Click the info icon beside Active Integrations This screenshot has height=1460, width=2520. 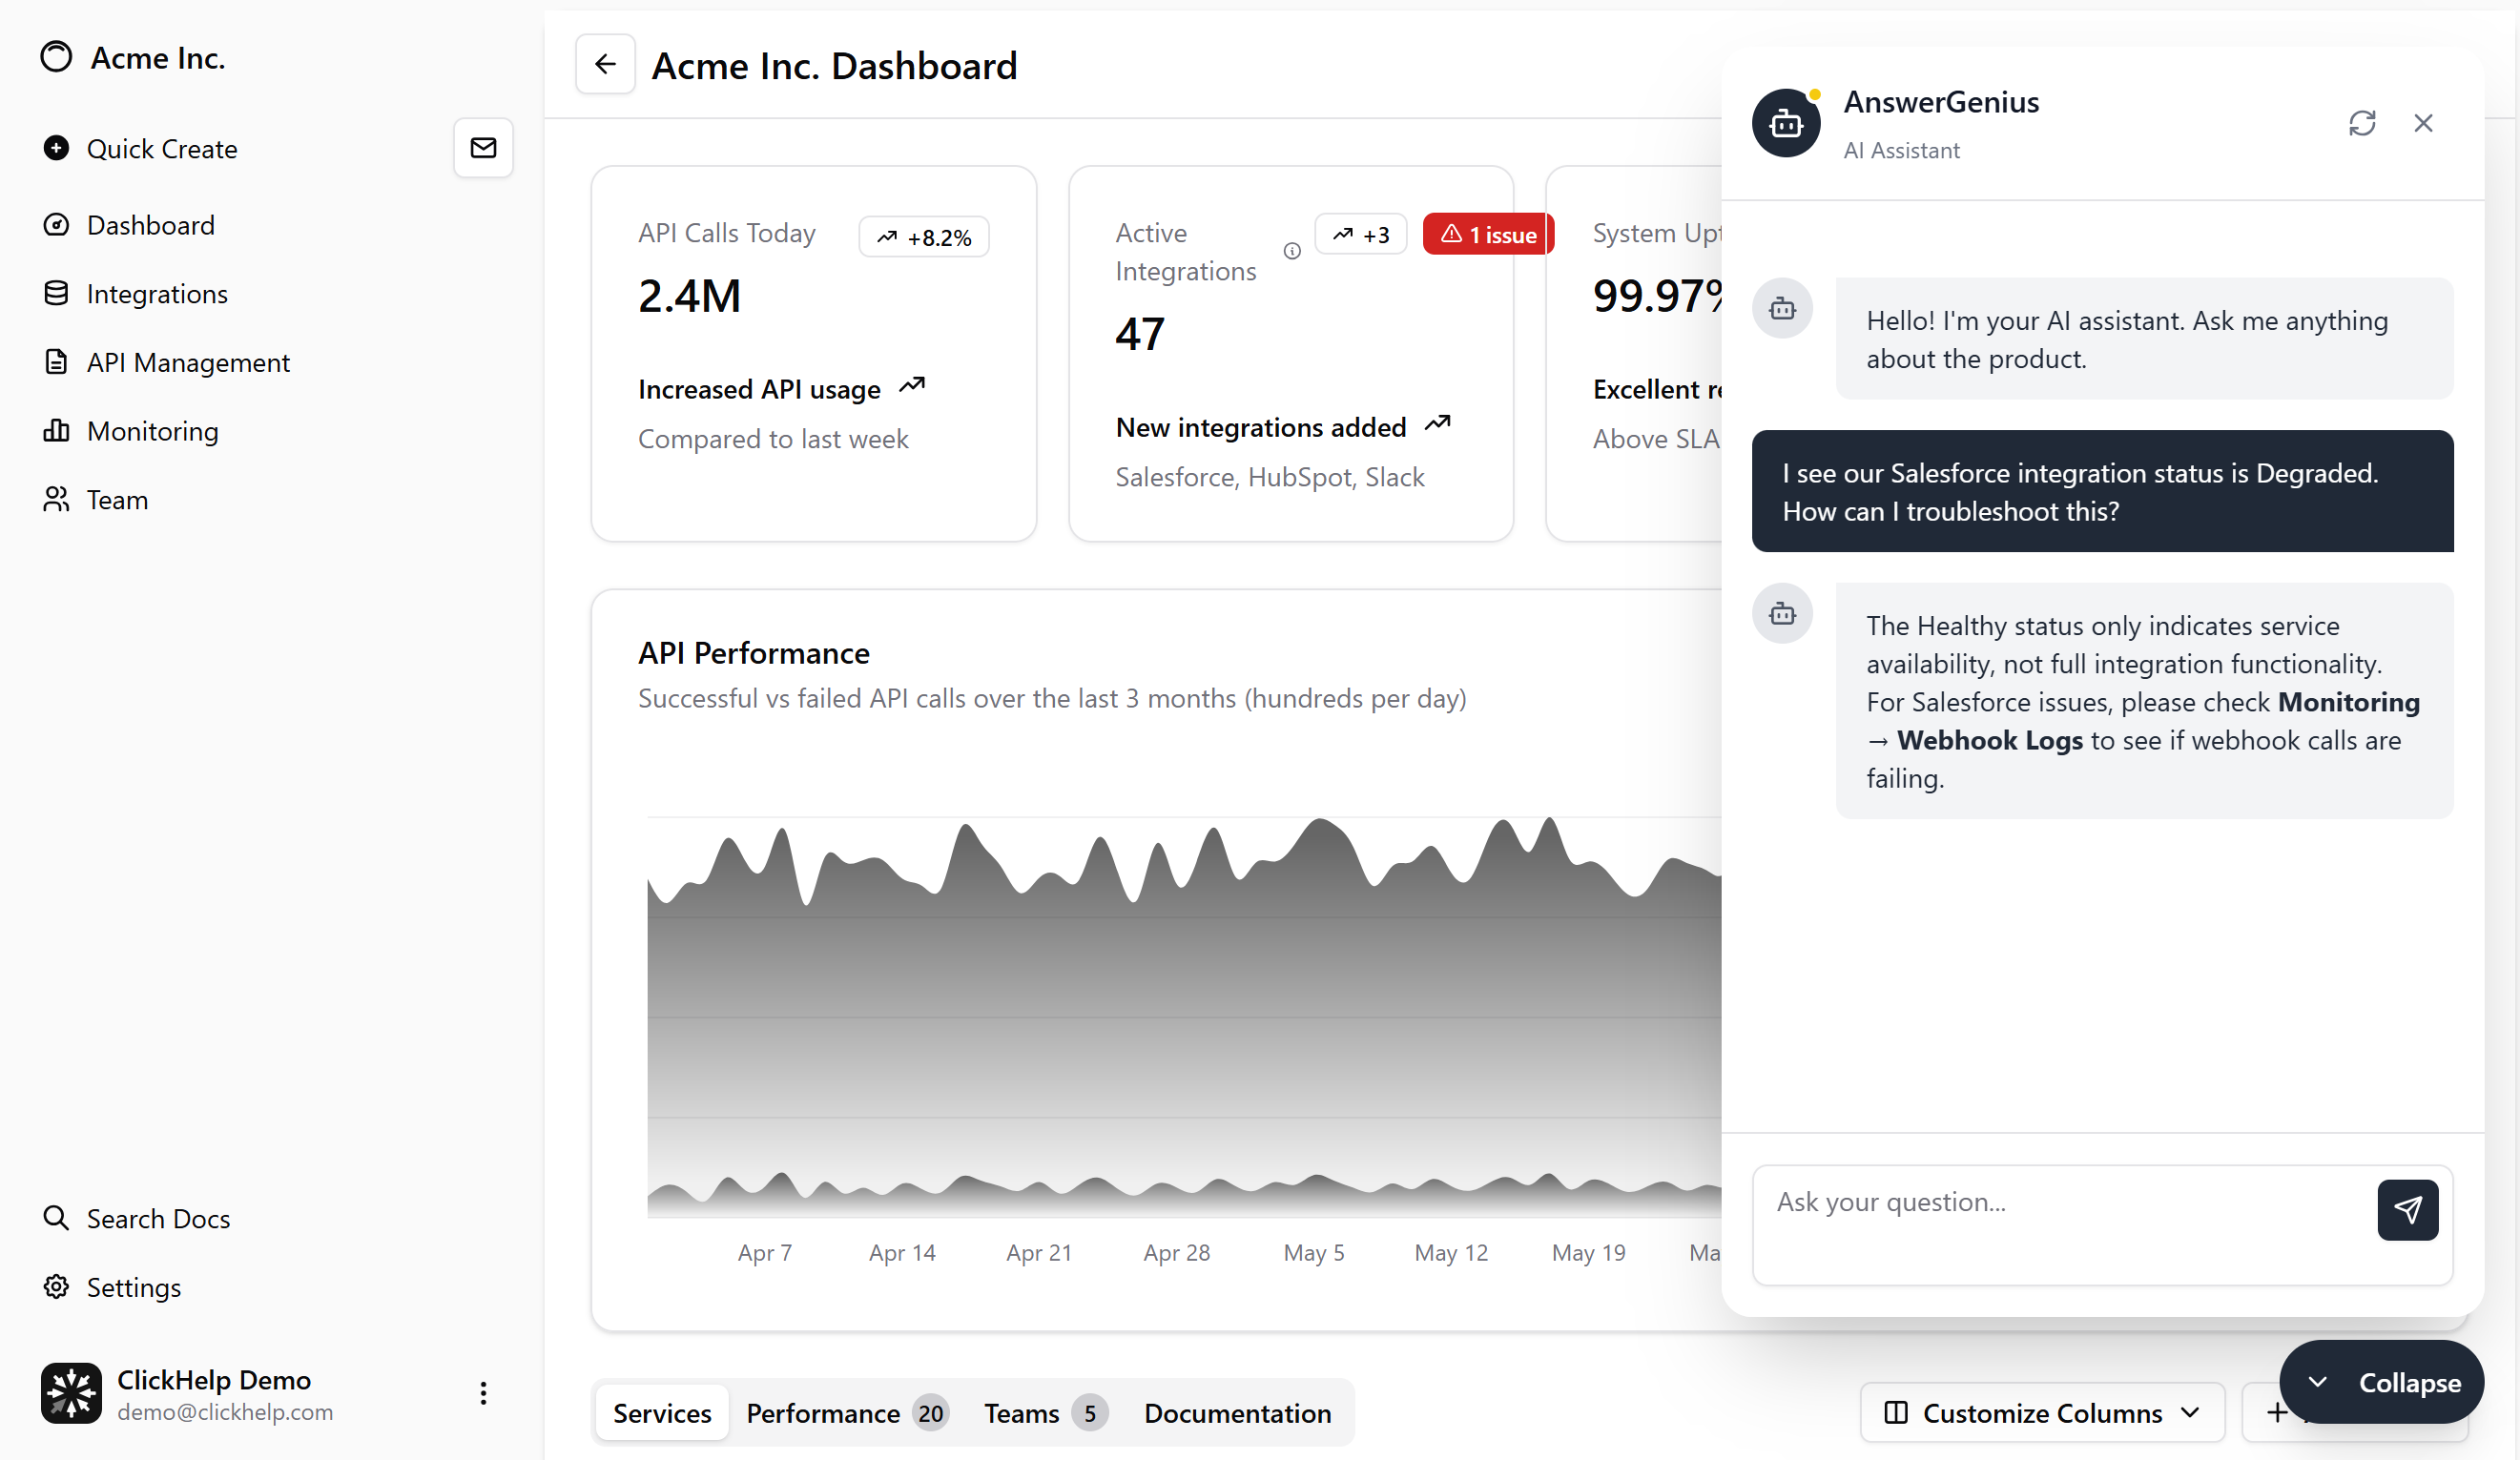pyautogui.click(x=1292, y=251)
